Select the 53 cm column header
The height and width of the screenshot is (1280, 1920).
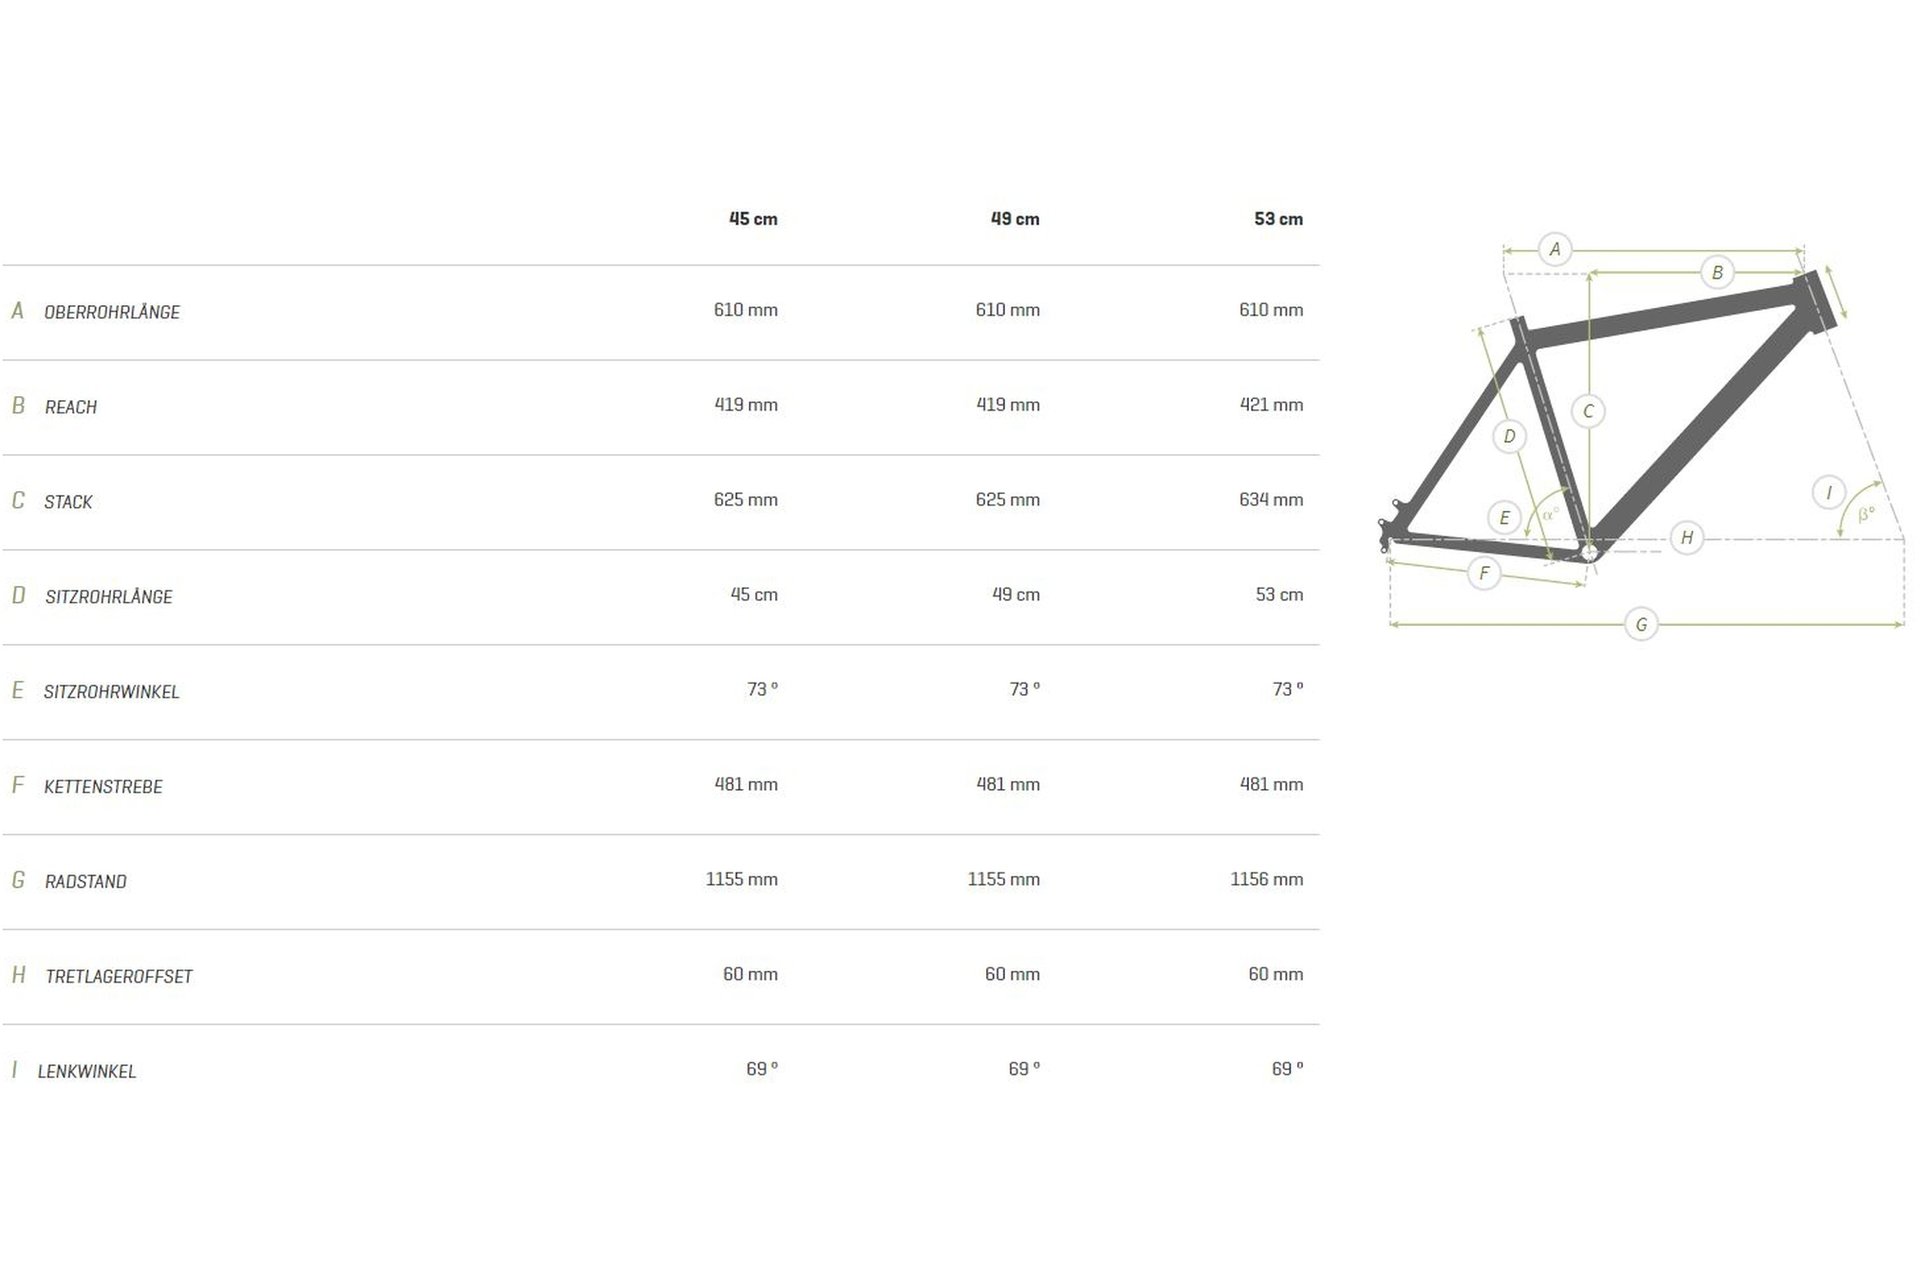1278,219
